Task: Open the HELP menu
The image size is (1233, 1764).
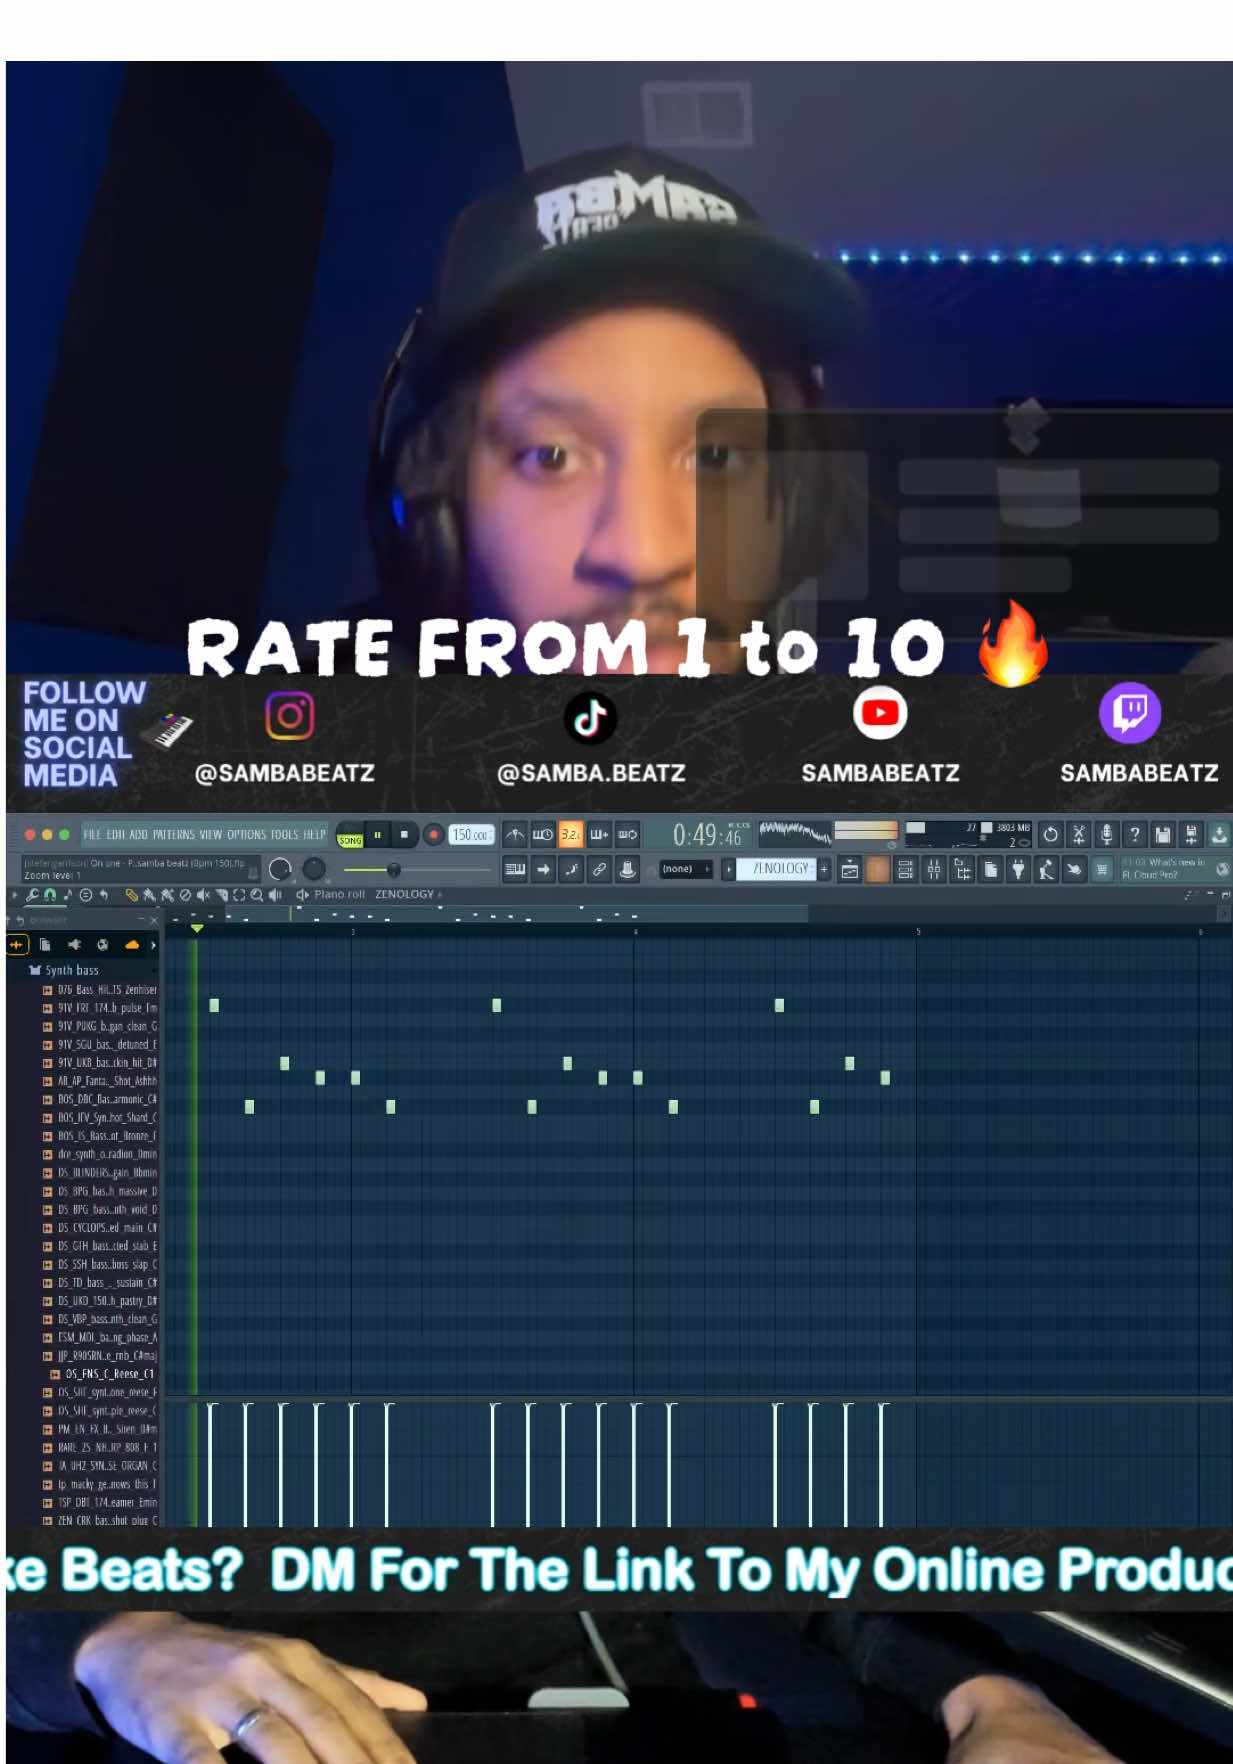Action: 314,834
